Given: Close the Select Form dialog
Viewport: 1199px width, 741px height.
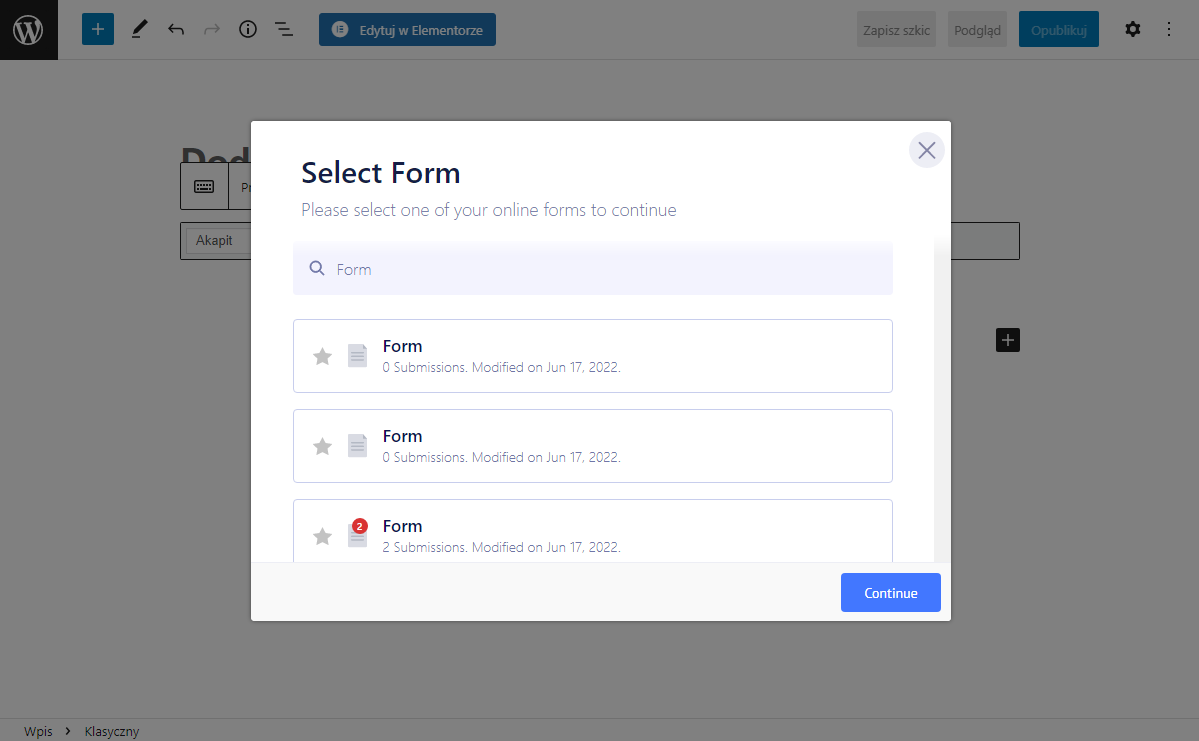Looking at the screenshot, I should pyautogui.click(x=926, y=150).
